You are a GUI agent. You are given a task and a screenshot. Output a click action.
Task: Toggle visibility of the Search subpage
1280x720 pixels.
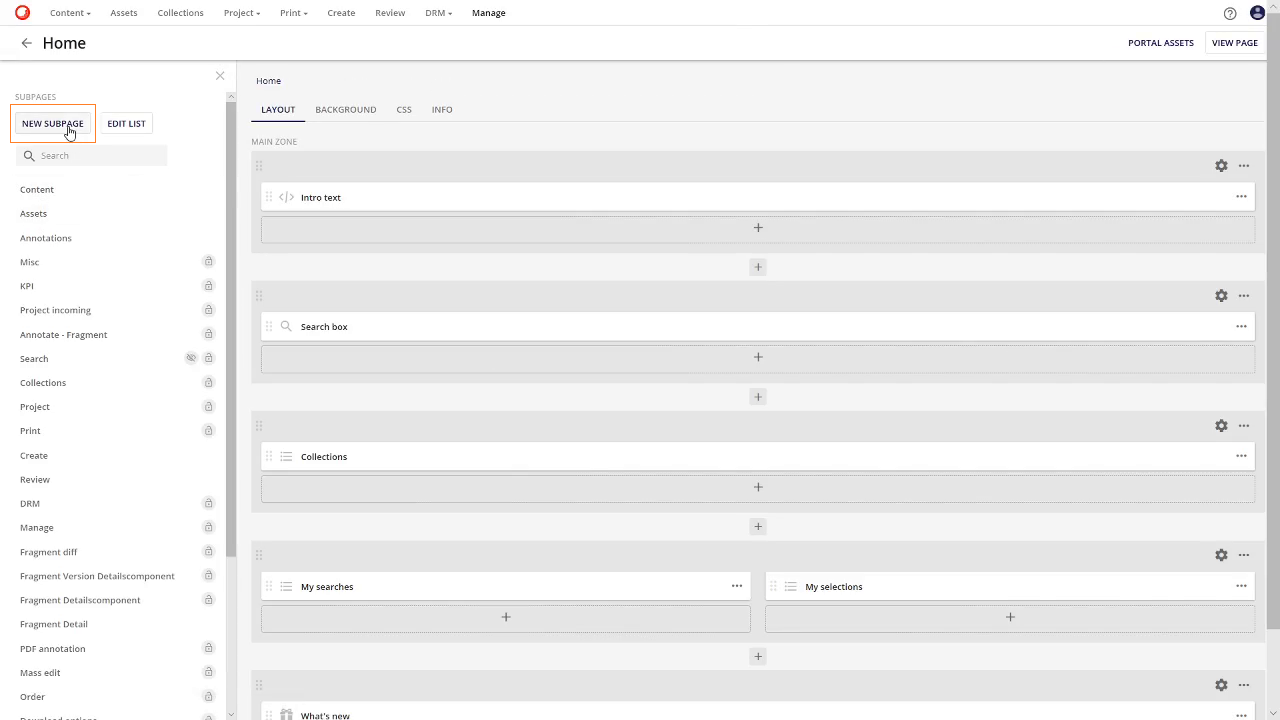(191, 357)
